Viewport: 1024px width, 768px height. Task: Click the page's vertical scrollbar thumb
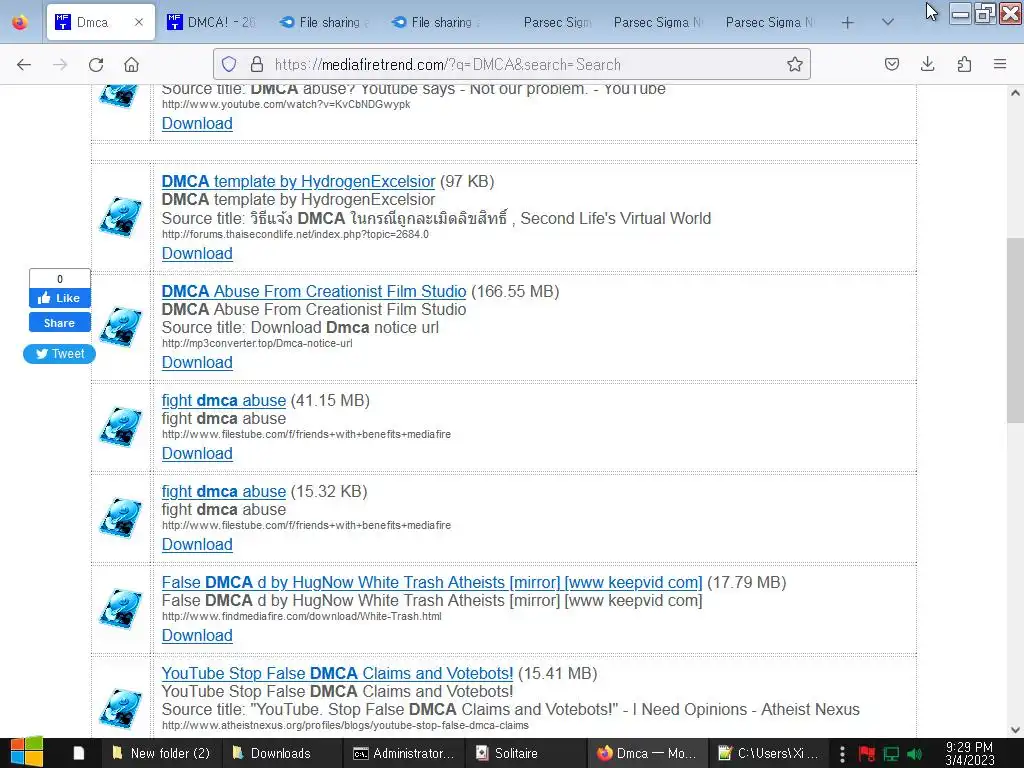pyautogui.click(x=1015, y=330)
